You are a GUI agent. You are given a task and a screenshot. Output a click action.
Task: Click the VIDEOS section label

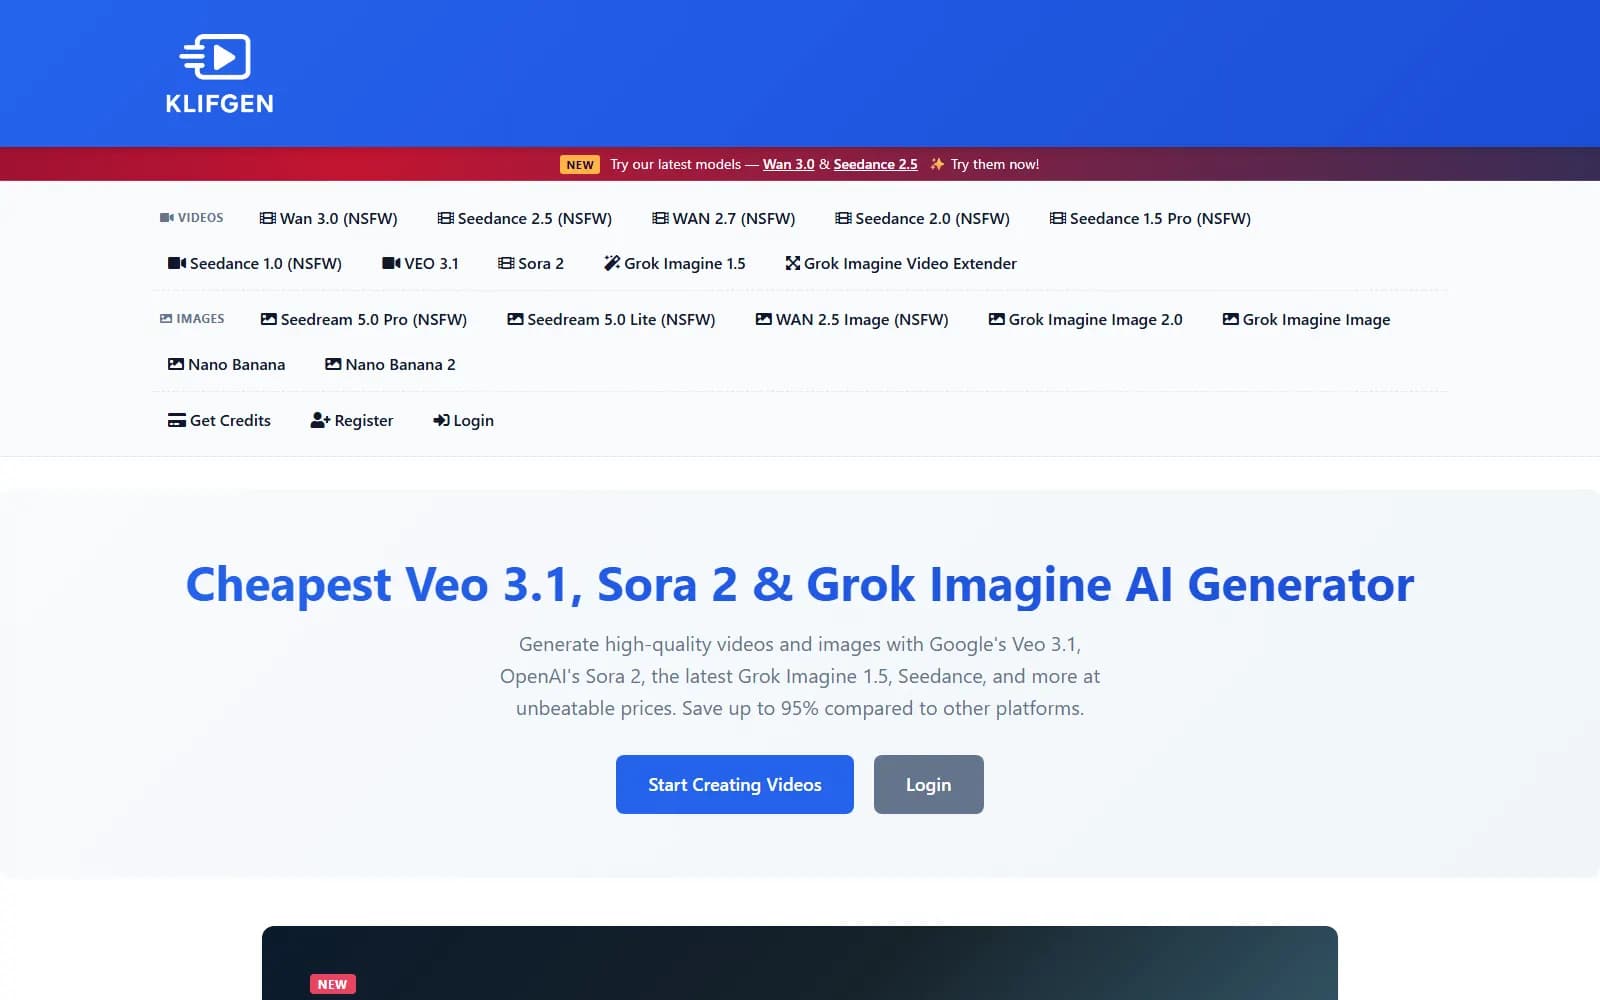(x=192, y=217)
